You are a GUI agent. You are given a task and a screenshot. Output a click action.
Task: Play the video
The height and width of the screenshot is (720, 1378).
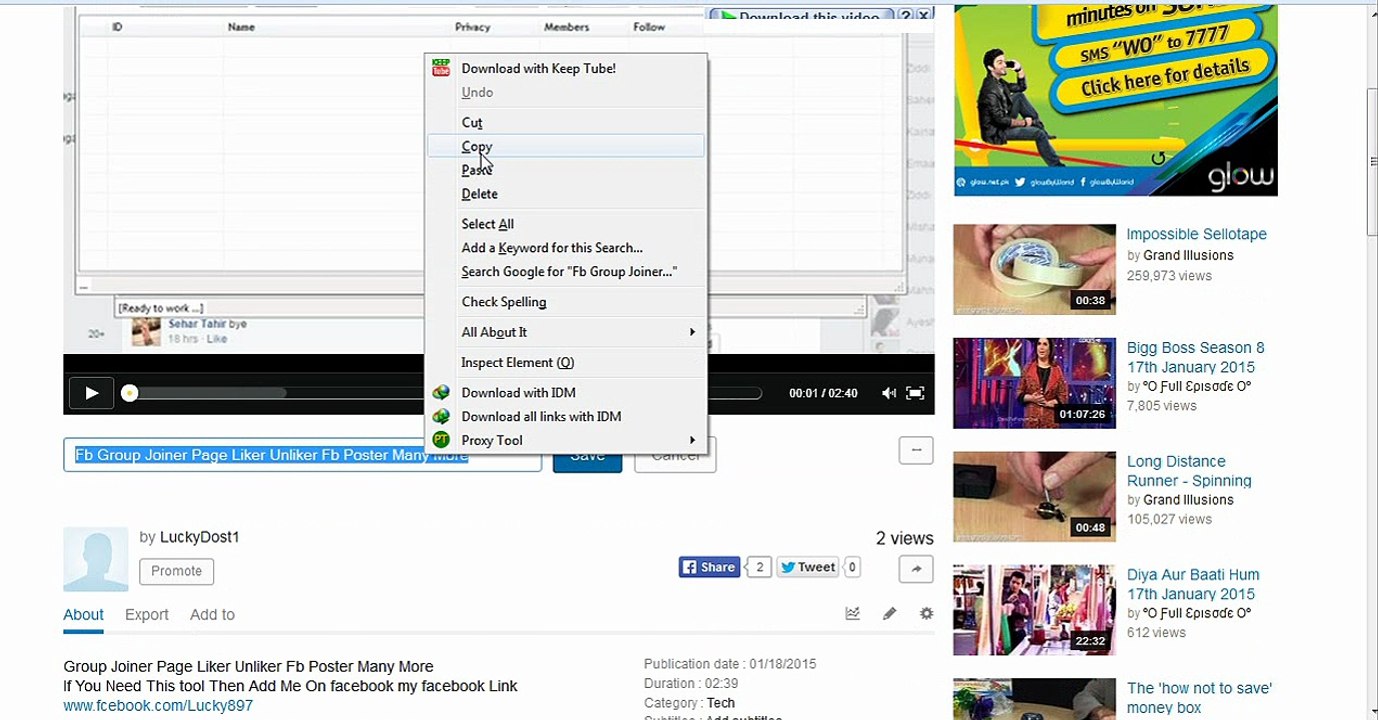coord(91,393)
